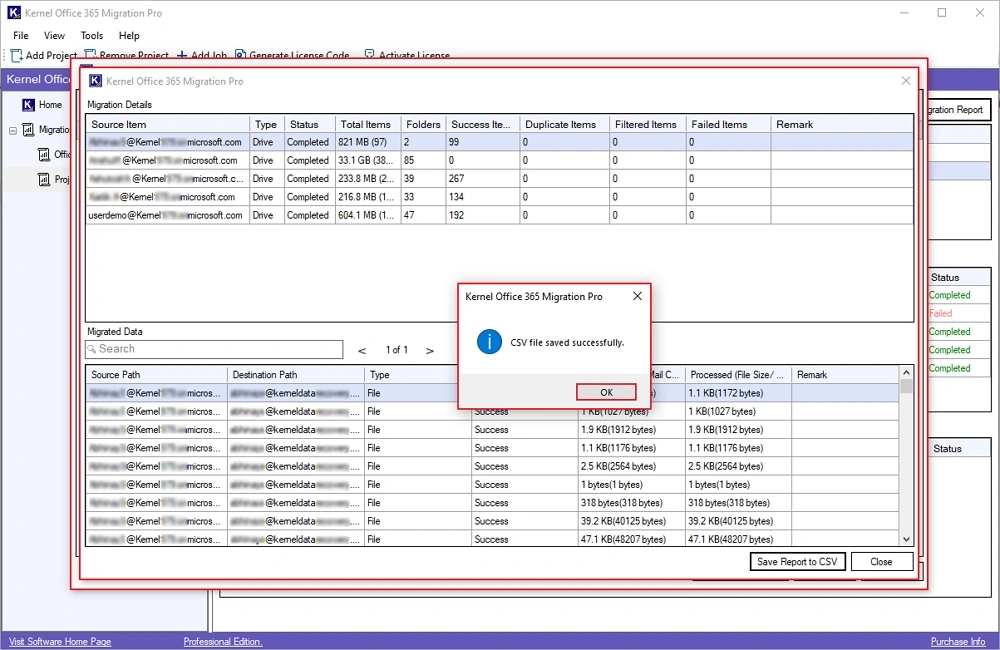Click the previous page arrow near the search box
1000x650 pixels.
click(x=361, y=350)
